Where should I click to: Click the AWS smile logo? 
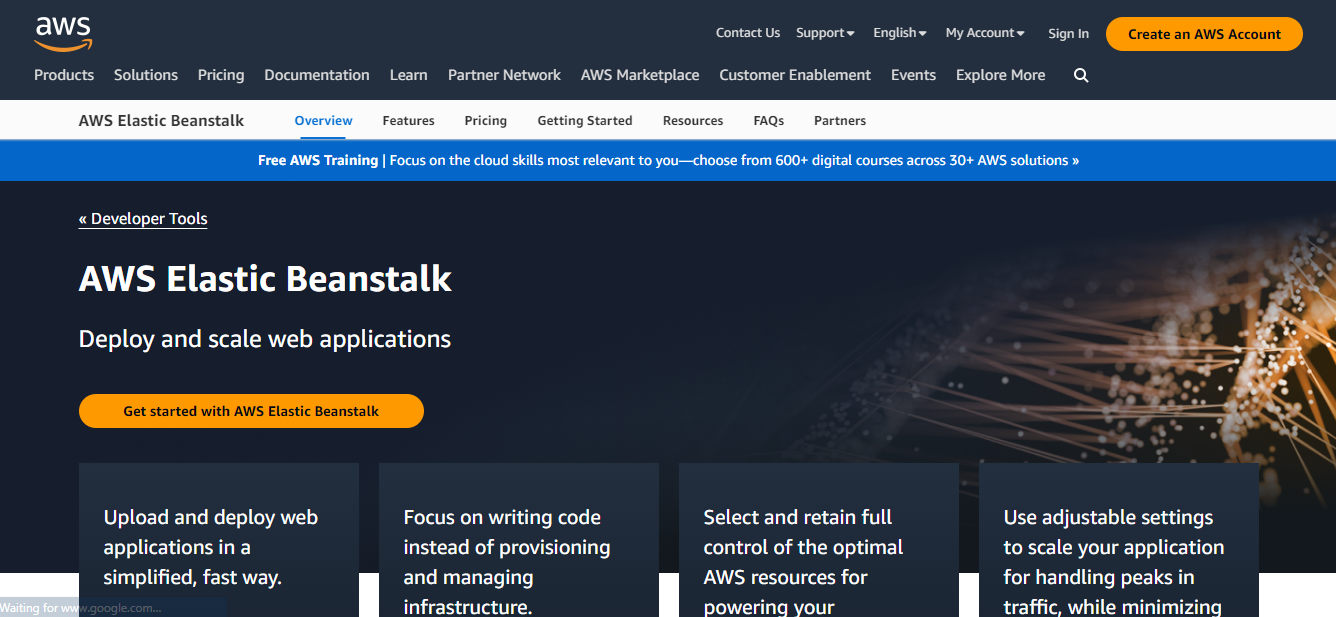click(x=63, y=32)
